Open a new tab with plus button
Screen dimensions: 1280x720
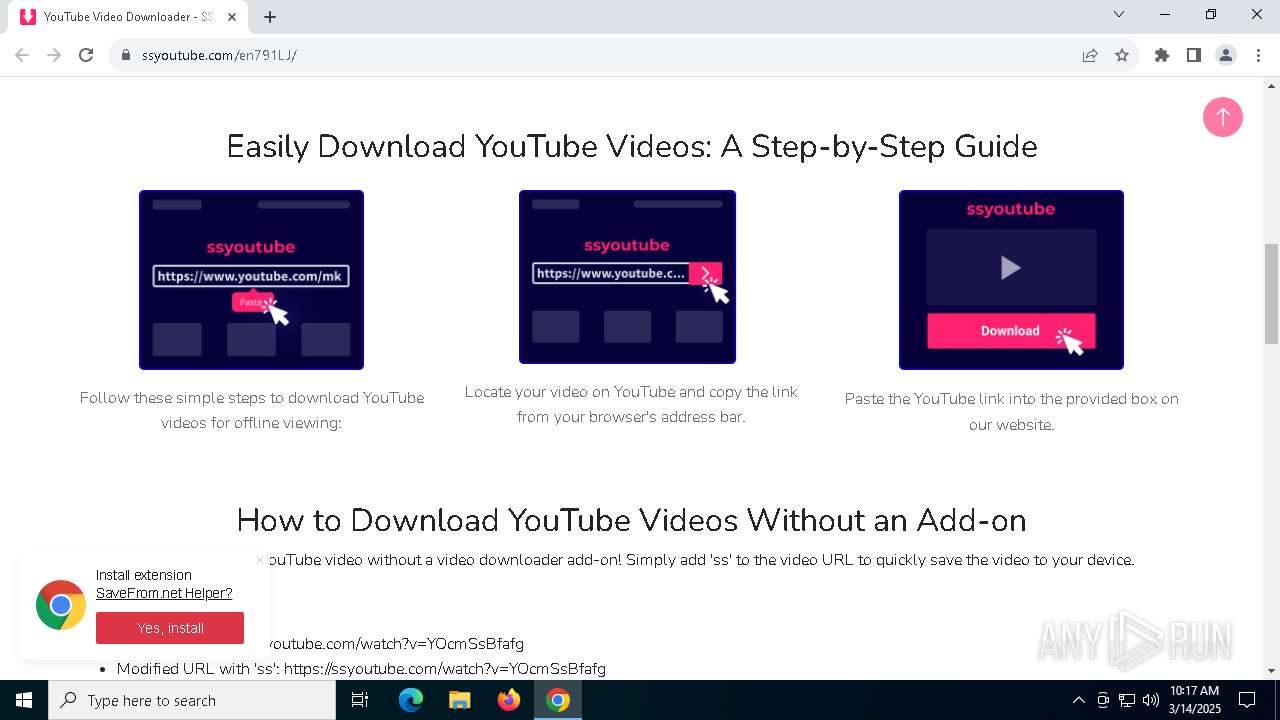point(270,16)
